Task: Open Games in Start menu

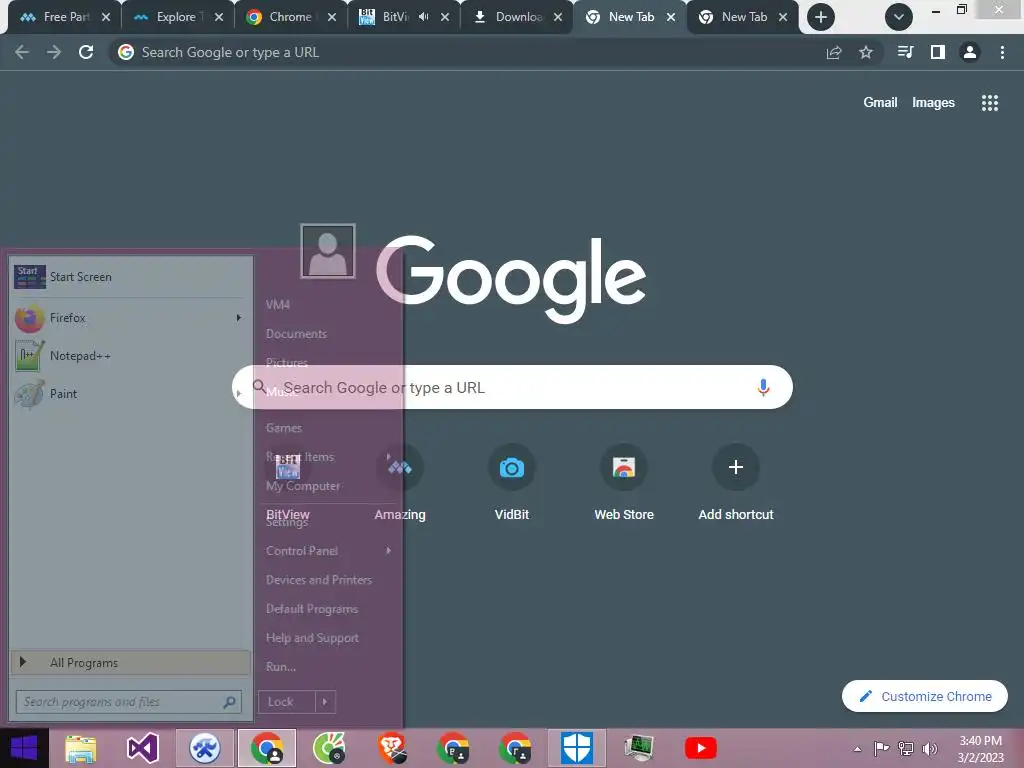Action: click(283, 428)
